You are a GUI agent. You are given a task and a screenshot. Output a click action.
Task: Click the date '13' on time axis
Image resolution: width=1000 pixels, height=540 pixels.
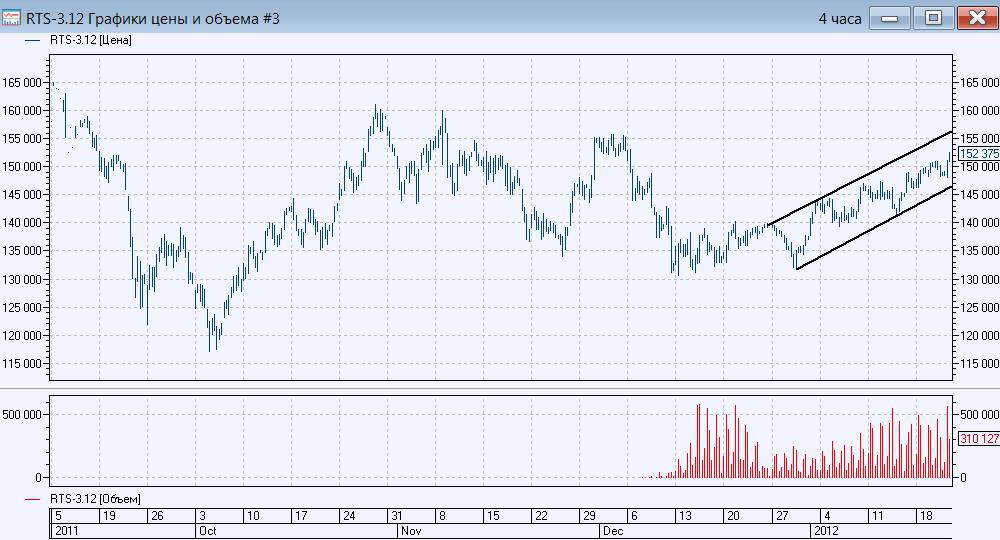click(x=685, y=516)
